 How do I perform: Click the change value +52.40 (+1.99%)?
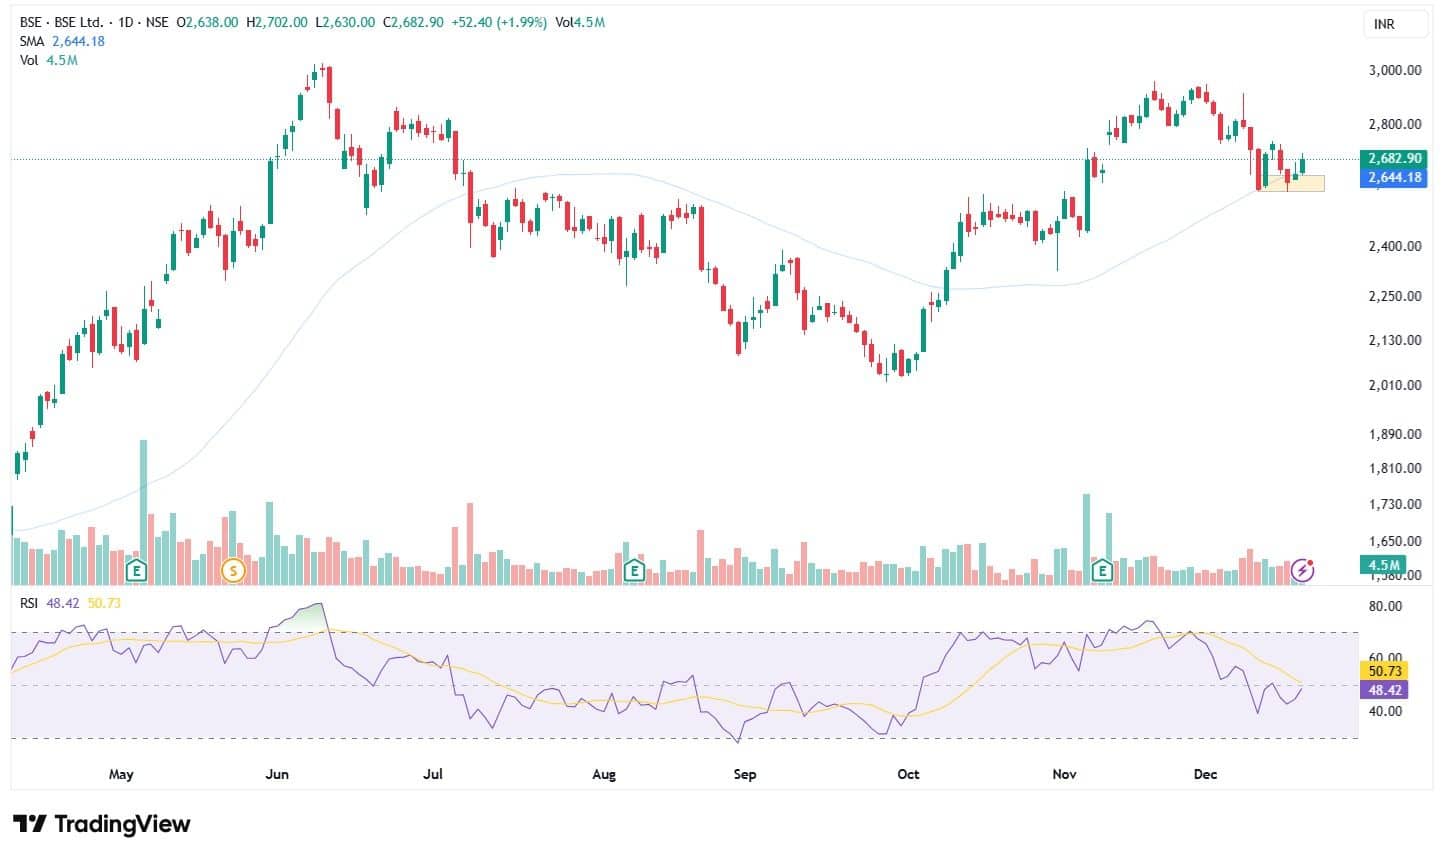click(x=498, y=22)
